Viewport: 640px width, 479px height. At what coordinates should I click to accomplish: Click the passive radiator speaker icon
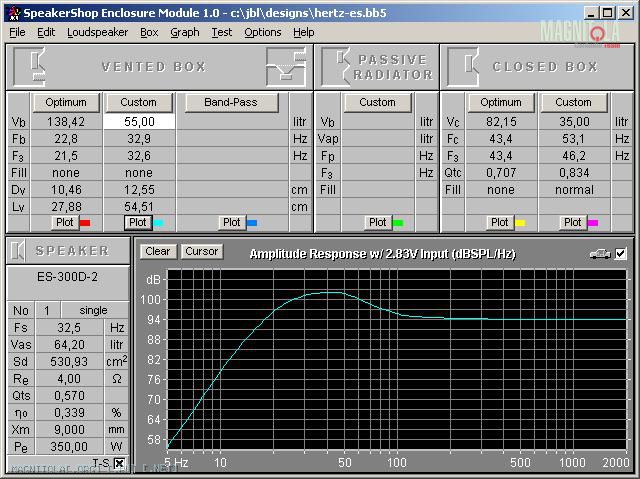tap(336, 67)
